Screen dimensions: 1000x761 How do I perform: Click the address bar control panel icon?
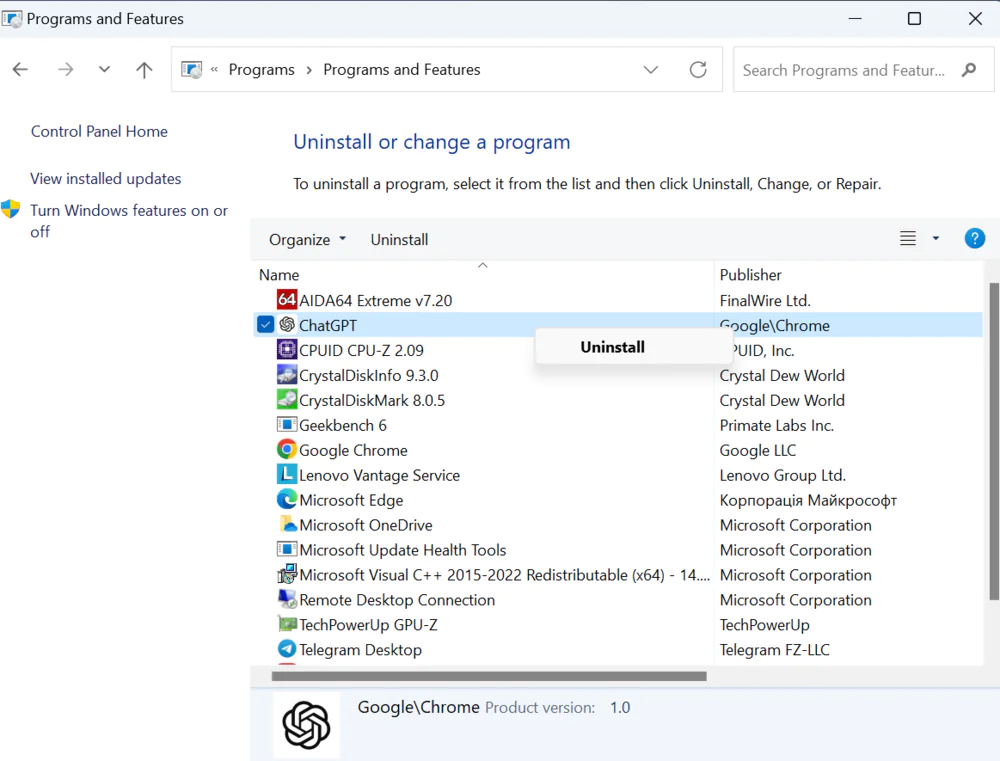(191, 69)
